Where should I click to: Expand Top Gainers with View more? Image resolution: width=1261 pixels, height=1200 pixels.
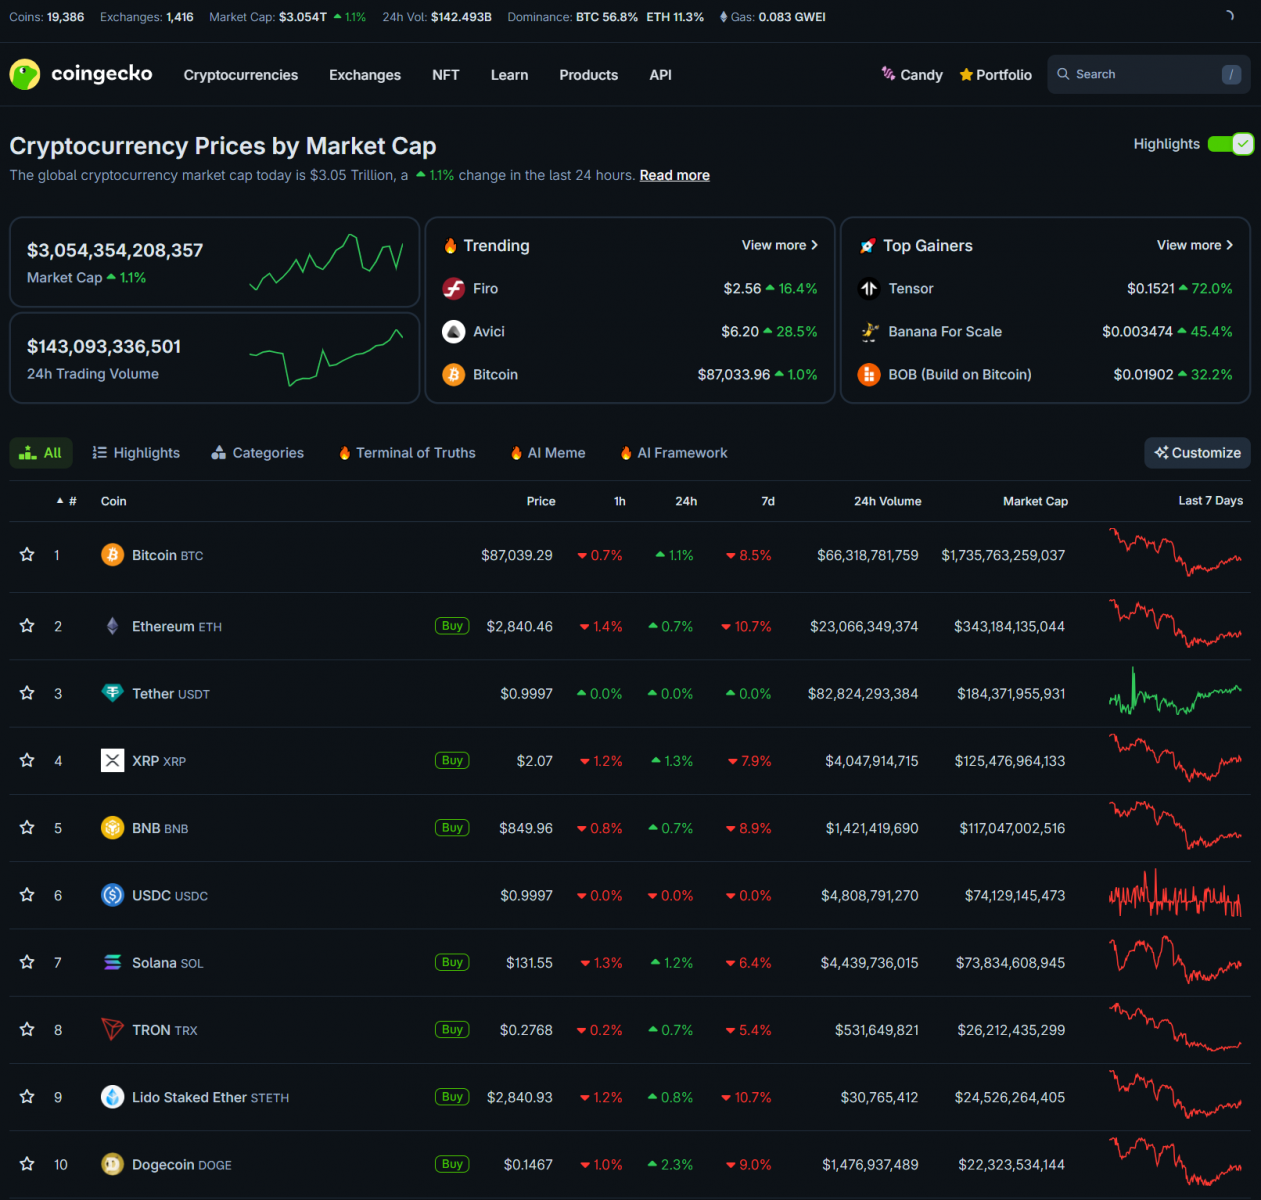pyautogui.click(x=1194, y=245)
